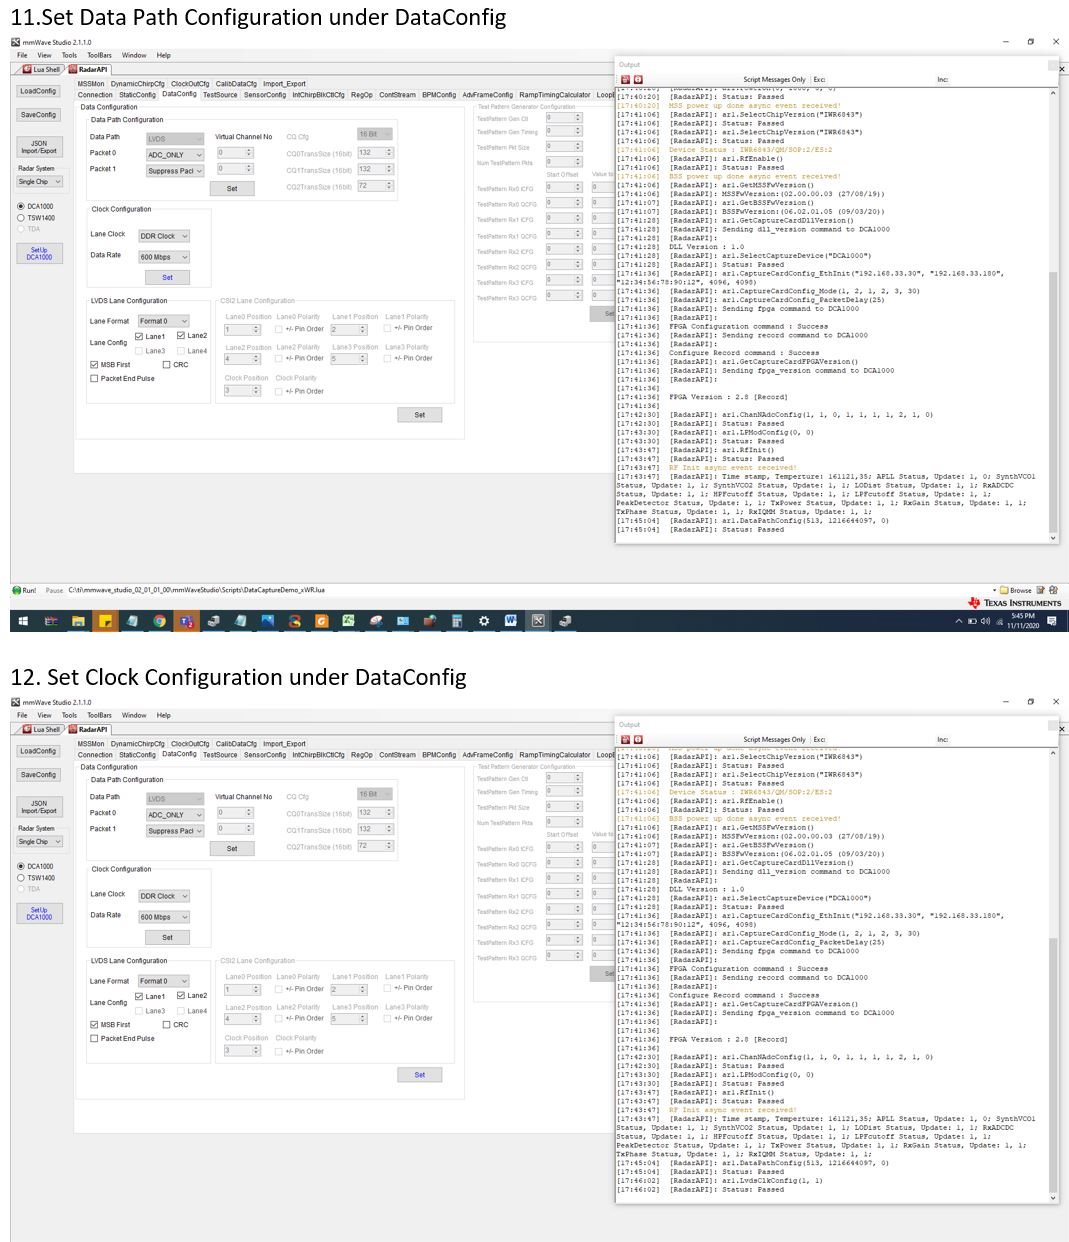The image size is (1069, 1242).
Task: Click the LoadConfig button in step 11 window
Action: point(39,91)
